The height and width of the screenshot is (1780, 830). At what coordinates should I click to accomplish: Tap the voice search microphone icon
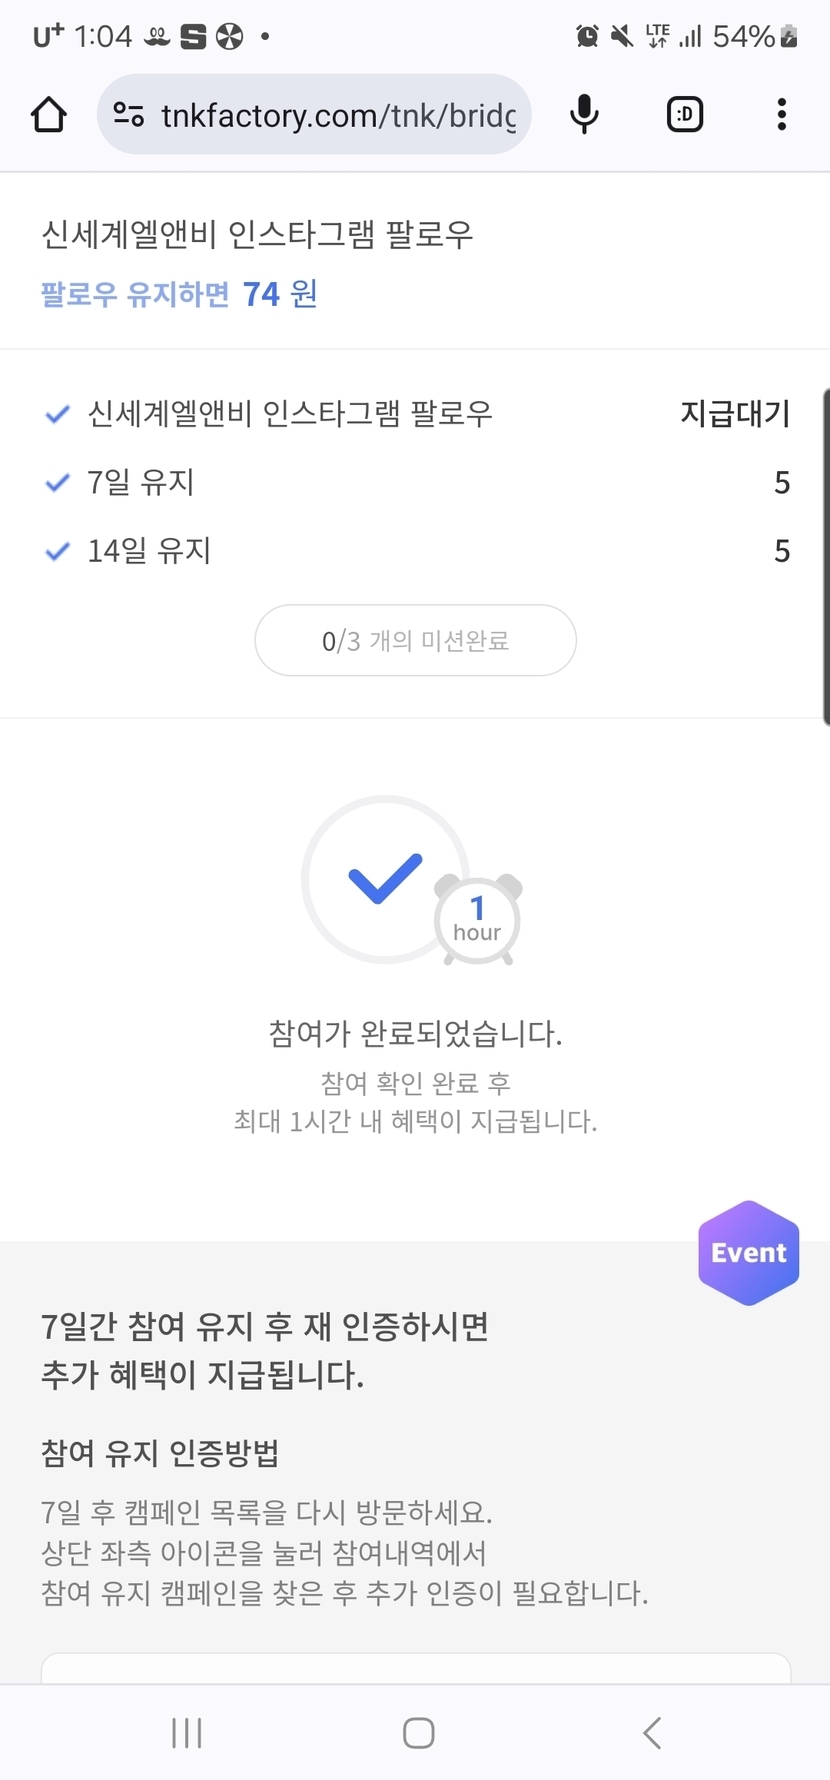[x=584, y=115]
